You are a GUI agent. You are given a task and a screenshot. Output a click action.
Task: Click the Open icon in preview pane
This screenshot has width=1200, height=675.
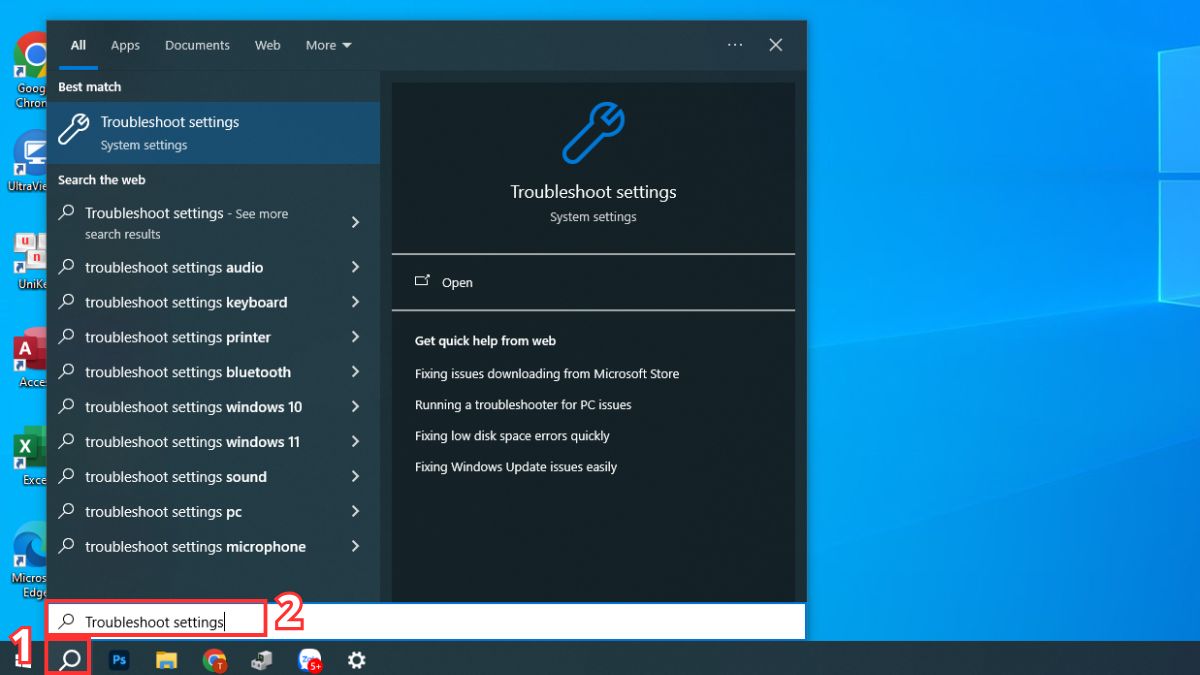point(422,282)
